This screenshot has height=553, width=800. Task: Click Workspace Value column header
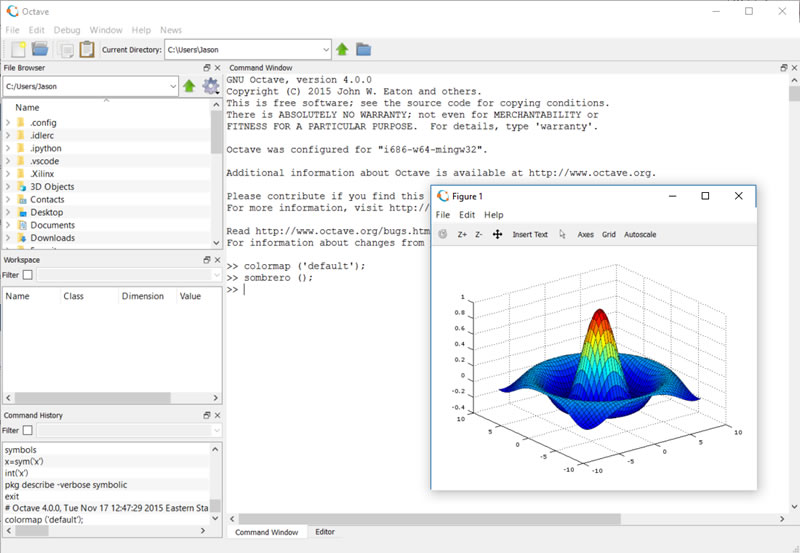click(x=190, y=296)
